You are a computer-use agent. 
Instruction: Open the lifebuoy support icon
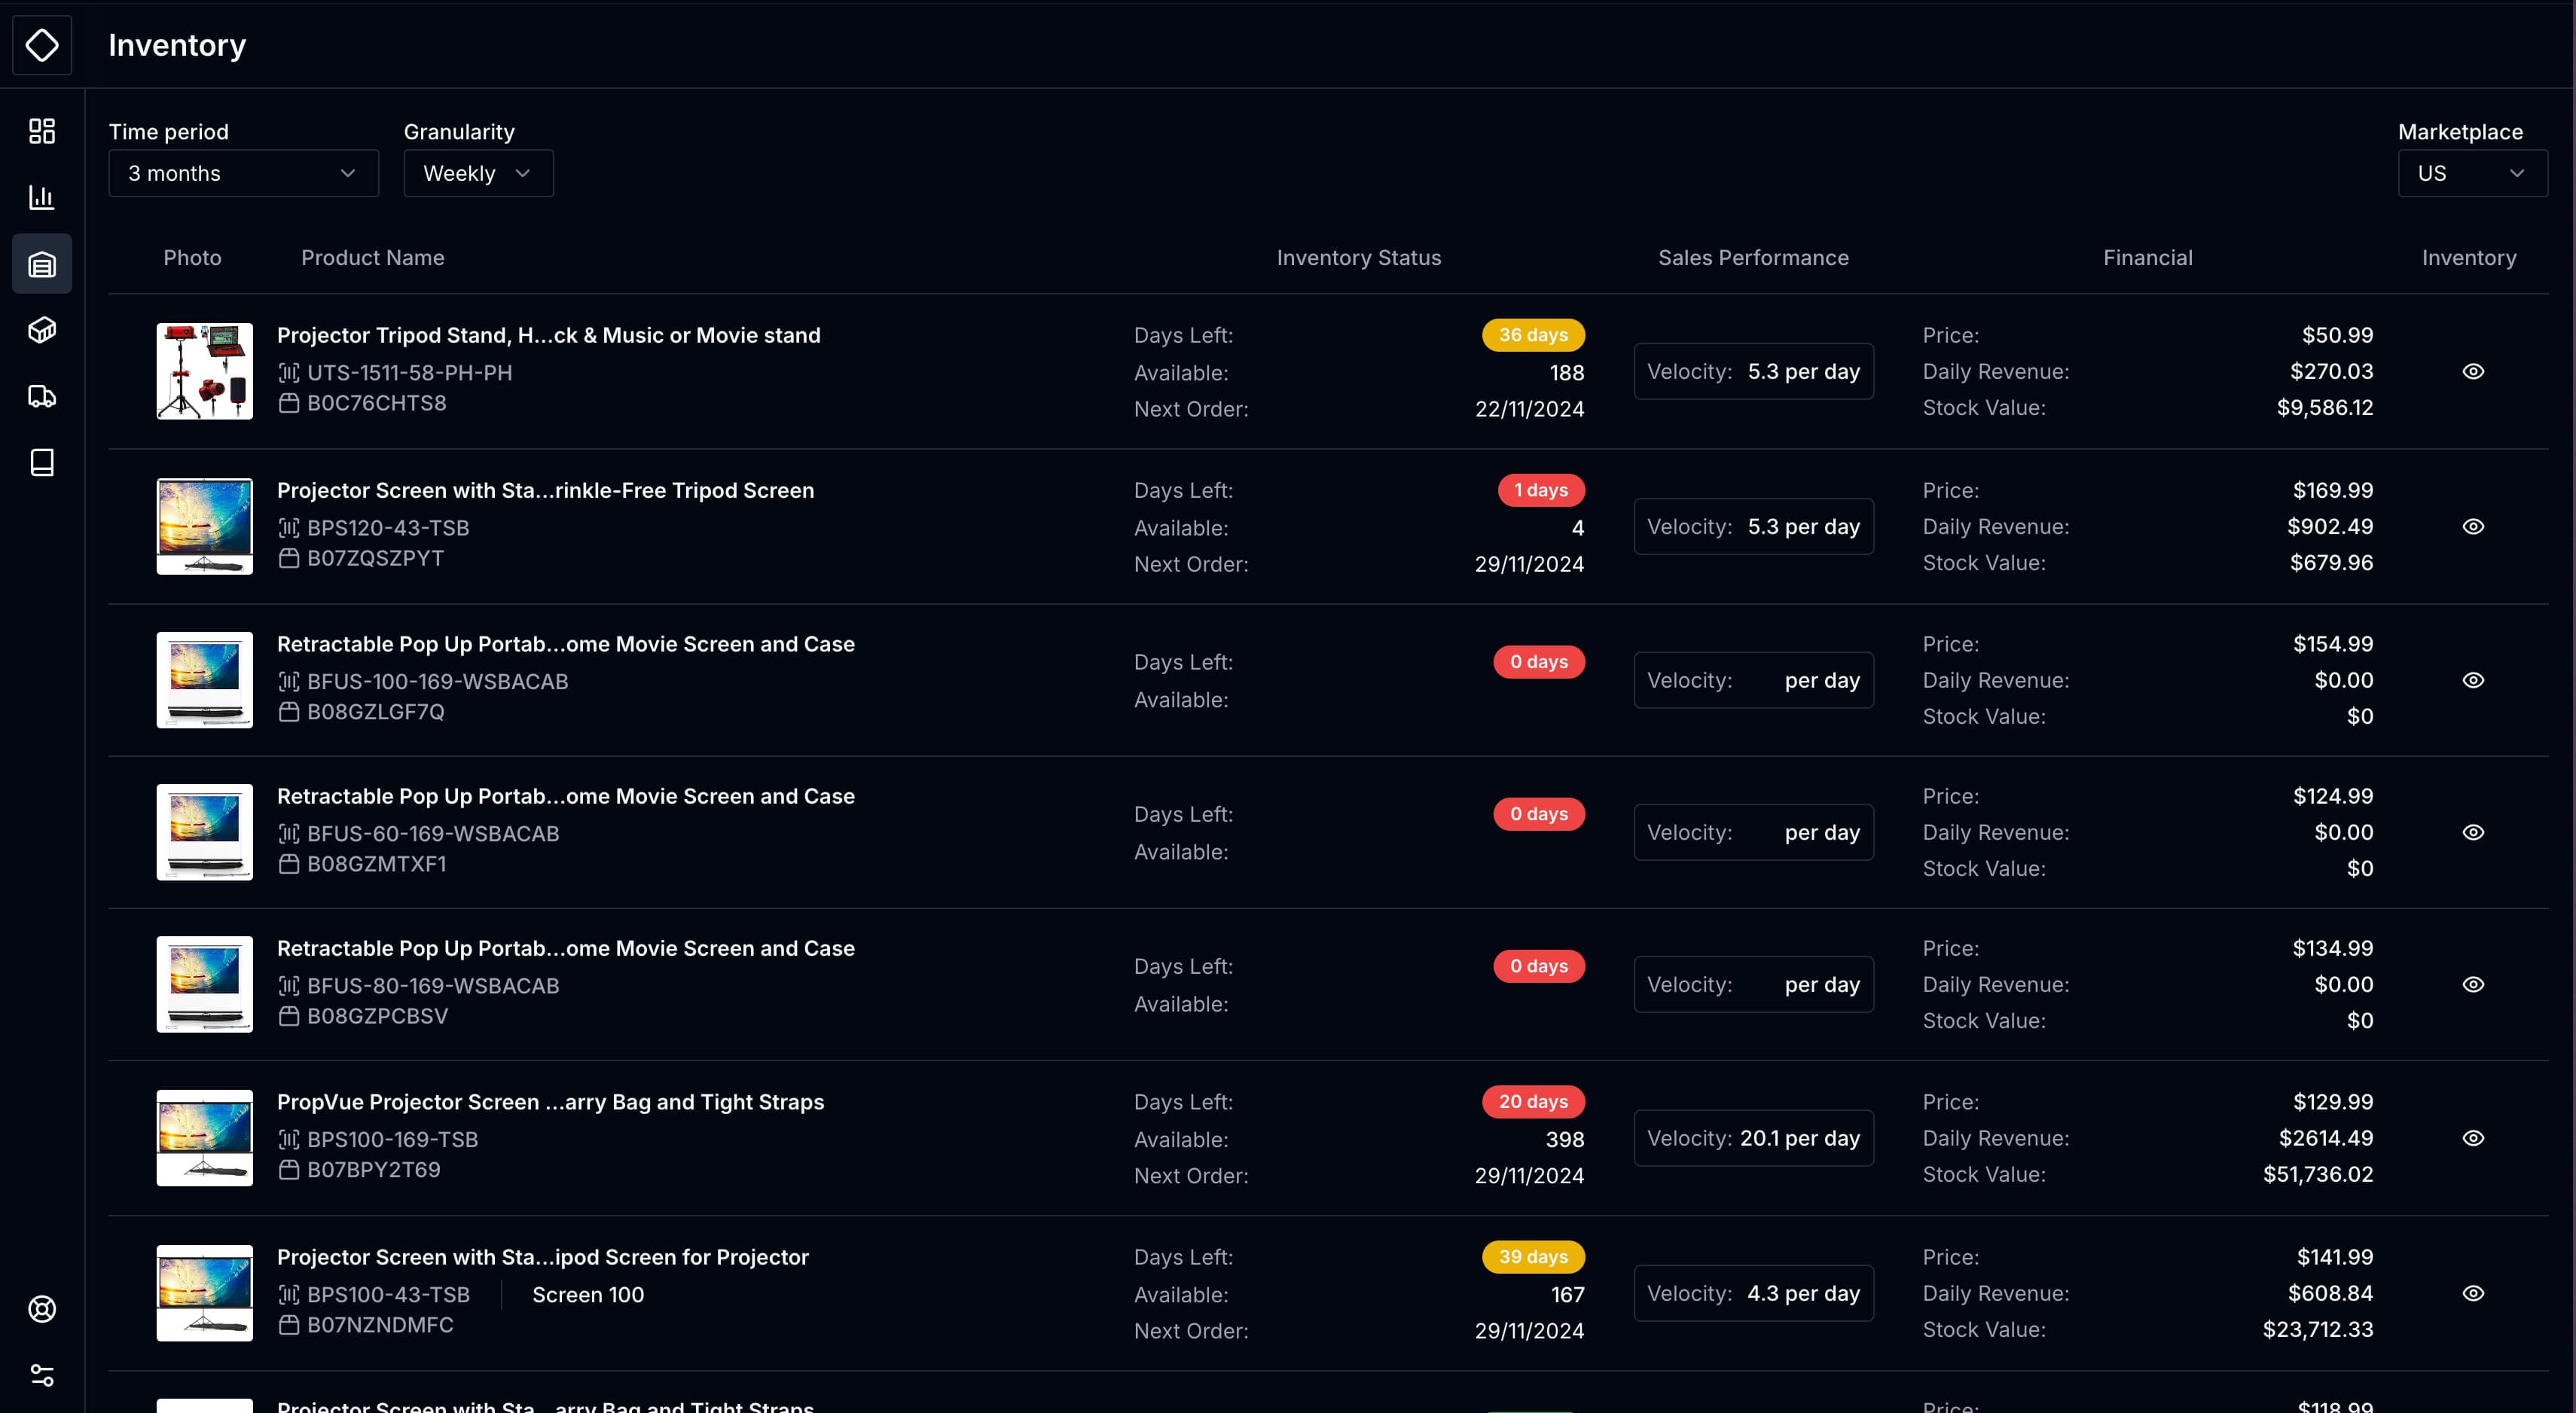point(42,1309)
